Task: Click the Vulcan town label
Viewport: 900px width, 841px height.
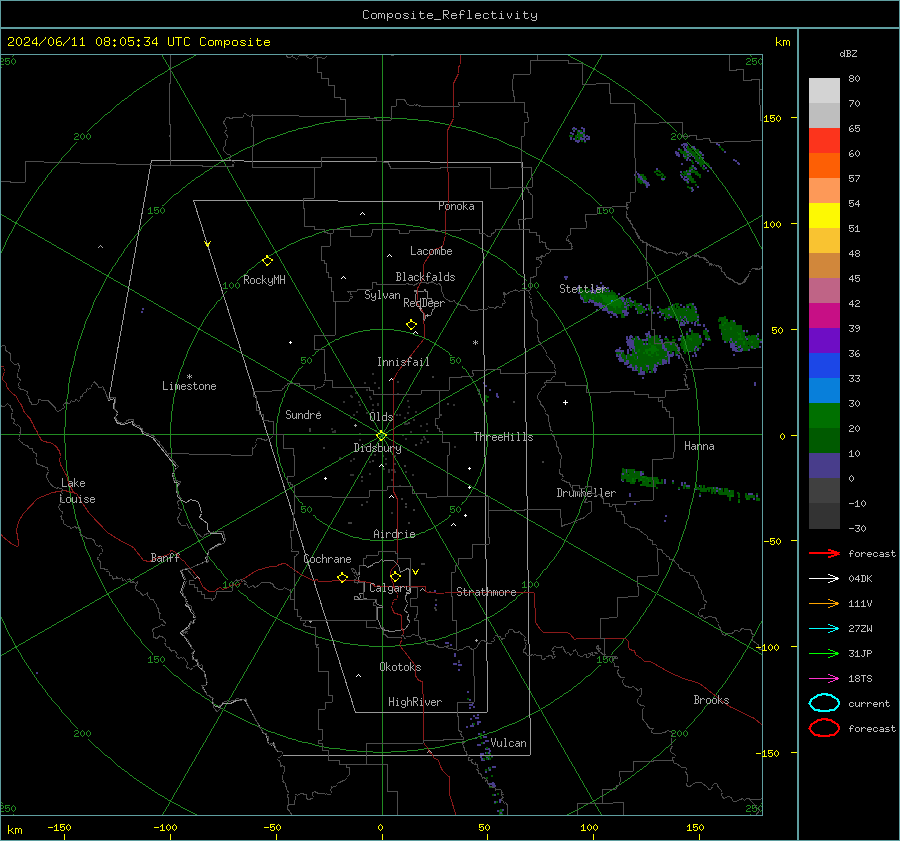Action: 508,743
